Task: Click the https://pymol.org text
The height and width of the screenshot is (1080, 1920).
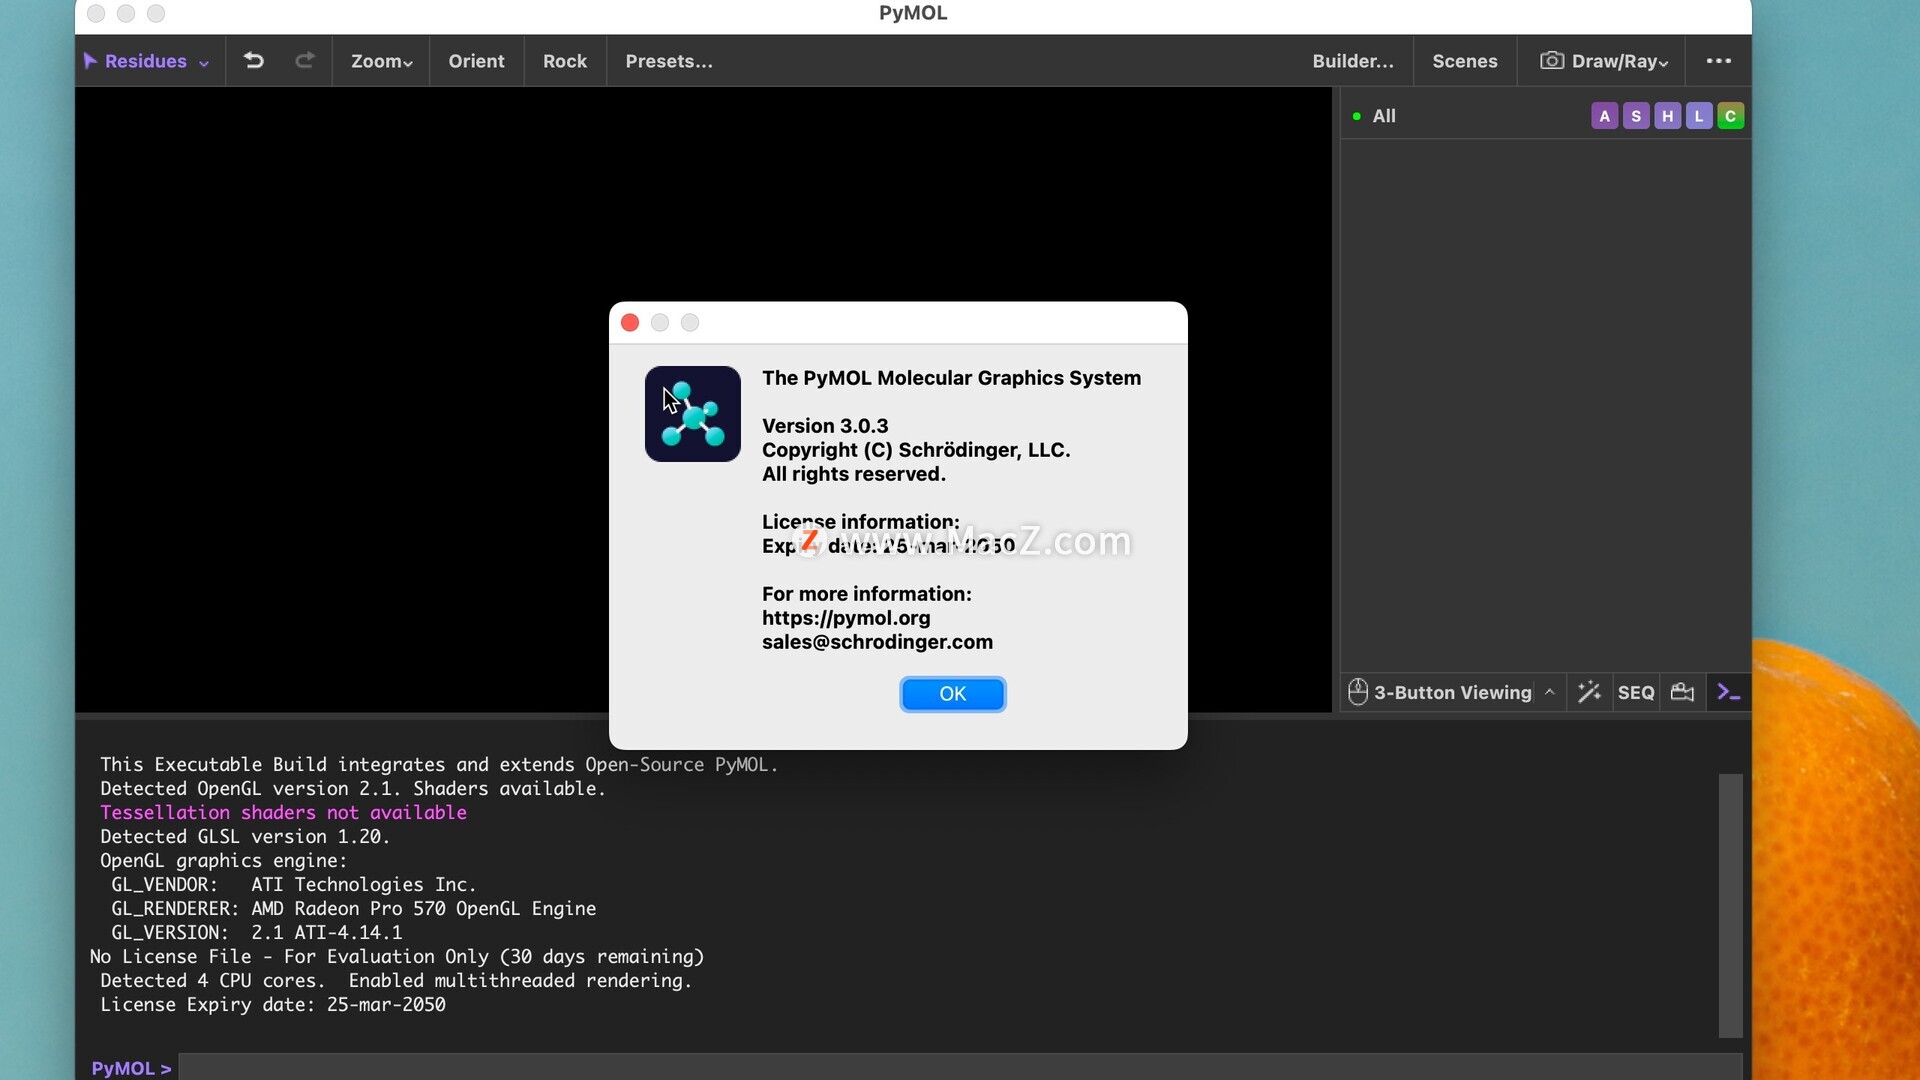Action: click(x=846, y=618)
